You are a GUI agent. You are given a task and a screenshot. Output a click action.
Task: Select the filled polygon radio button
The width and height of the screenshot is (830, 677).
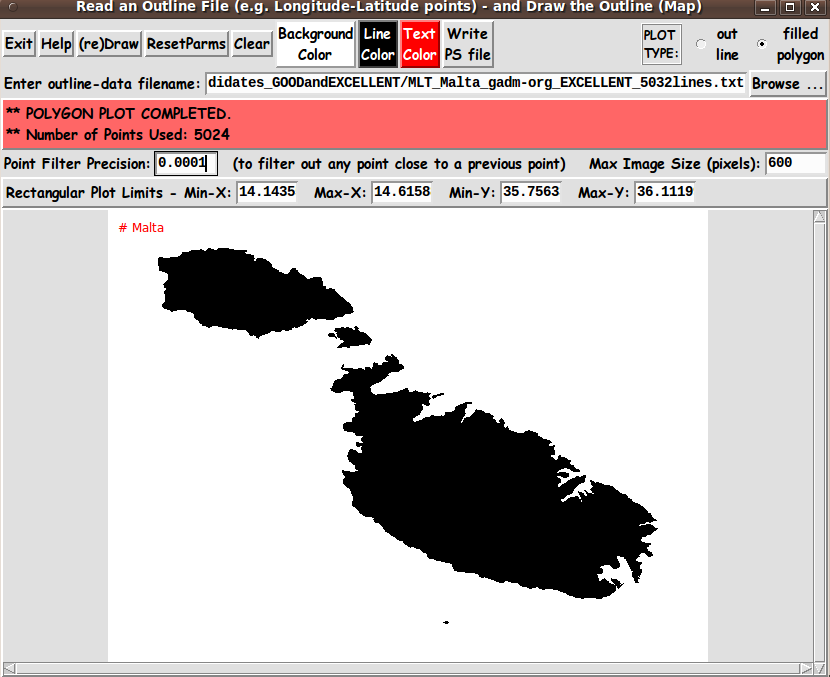click(762, 44)
